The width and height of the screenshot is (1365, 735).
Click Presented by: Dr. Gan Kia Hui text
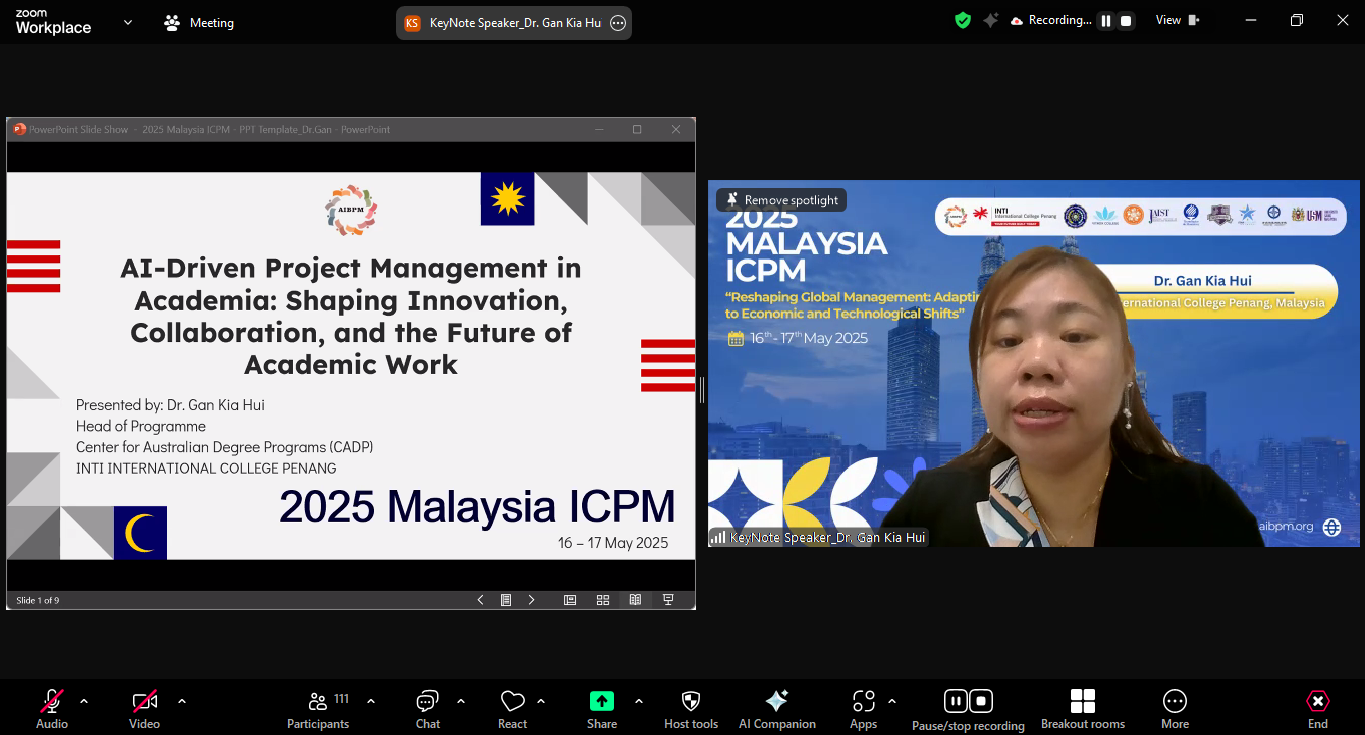170,405
